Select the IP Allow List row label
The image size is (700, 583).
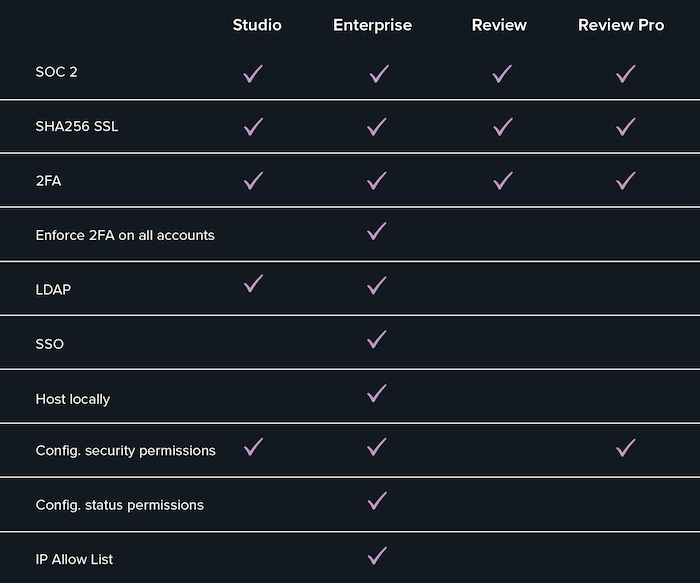(74, 559)
